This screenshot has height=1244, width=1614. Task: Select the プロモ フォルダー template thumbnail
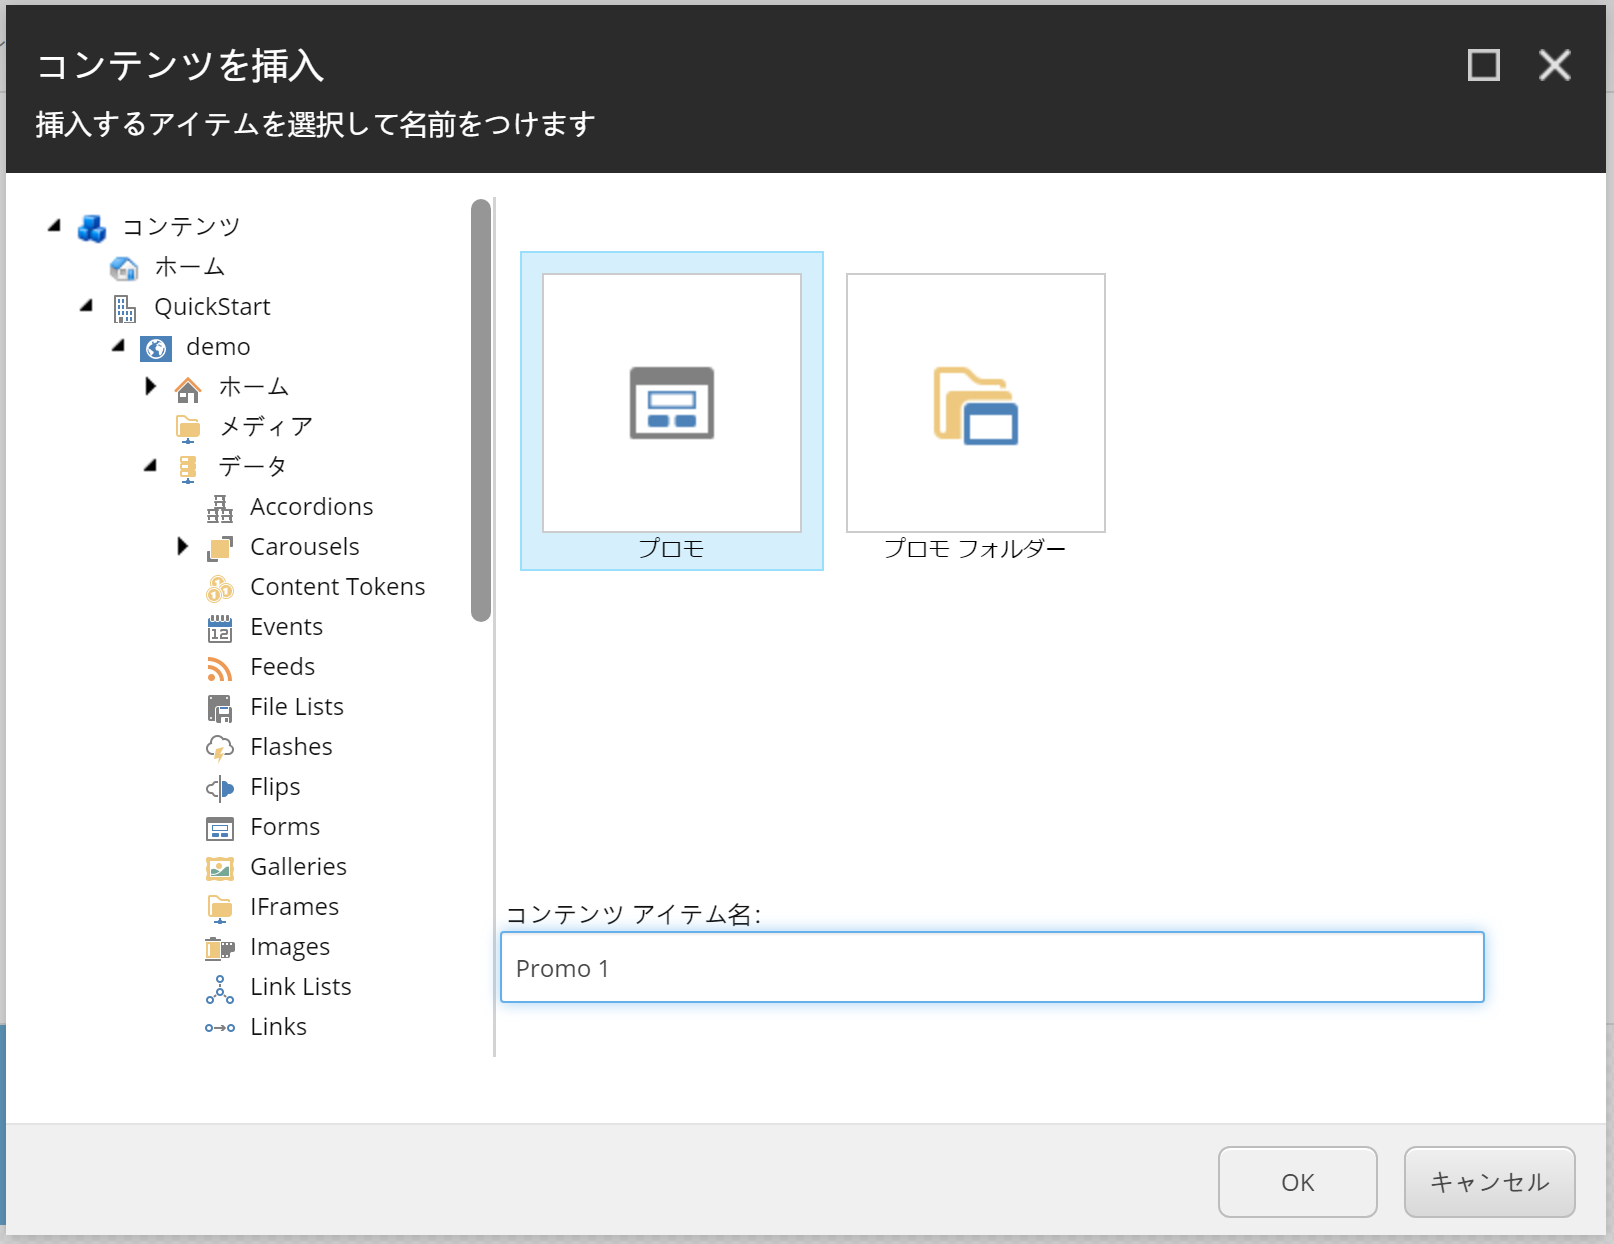975,404
